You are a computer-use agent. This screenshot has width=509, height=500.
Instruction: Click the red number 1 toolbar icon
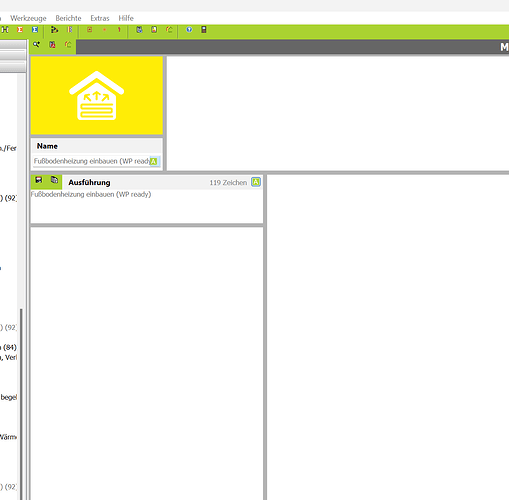(119, 30)
